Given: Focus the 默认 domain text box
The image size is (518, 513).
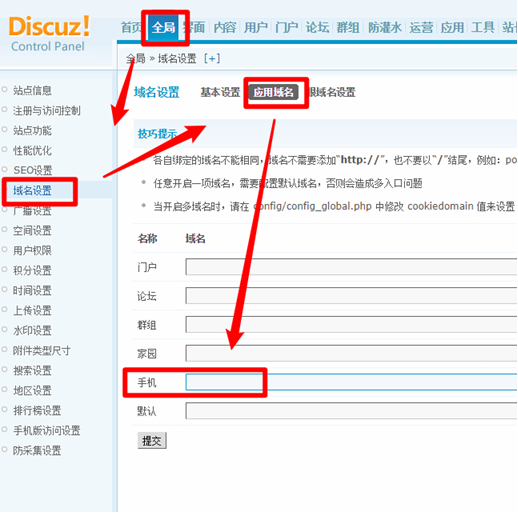Looking at the screenshot, I should (x=351, y=411).
